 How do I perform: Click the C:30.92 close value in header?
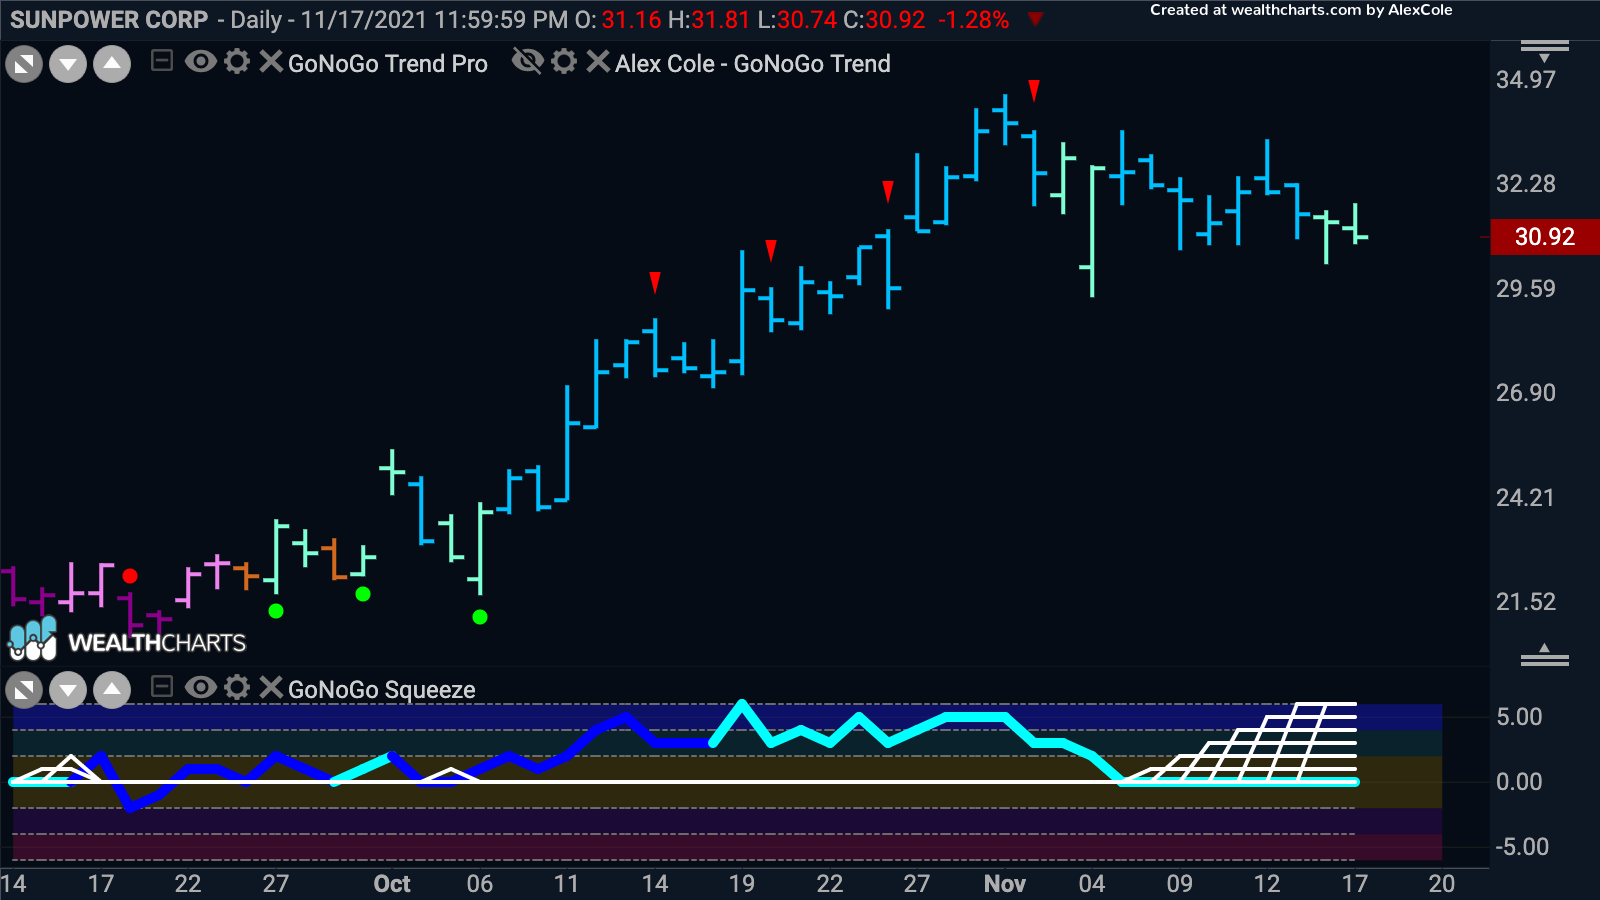click(884, 20)
